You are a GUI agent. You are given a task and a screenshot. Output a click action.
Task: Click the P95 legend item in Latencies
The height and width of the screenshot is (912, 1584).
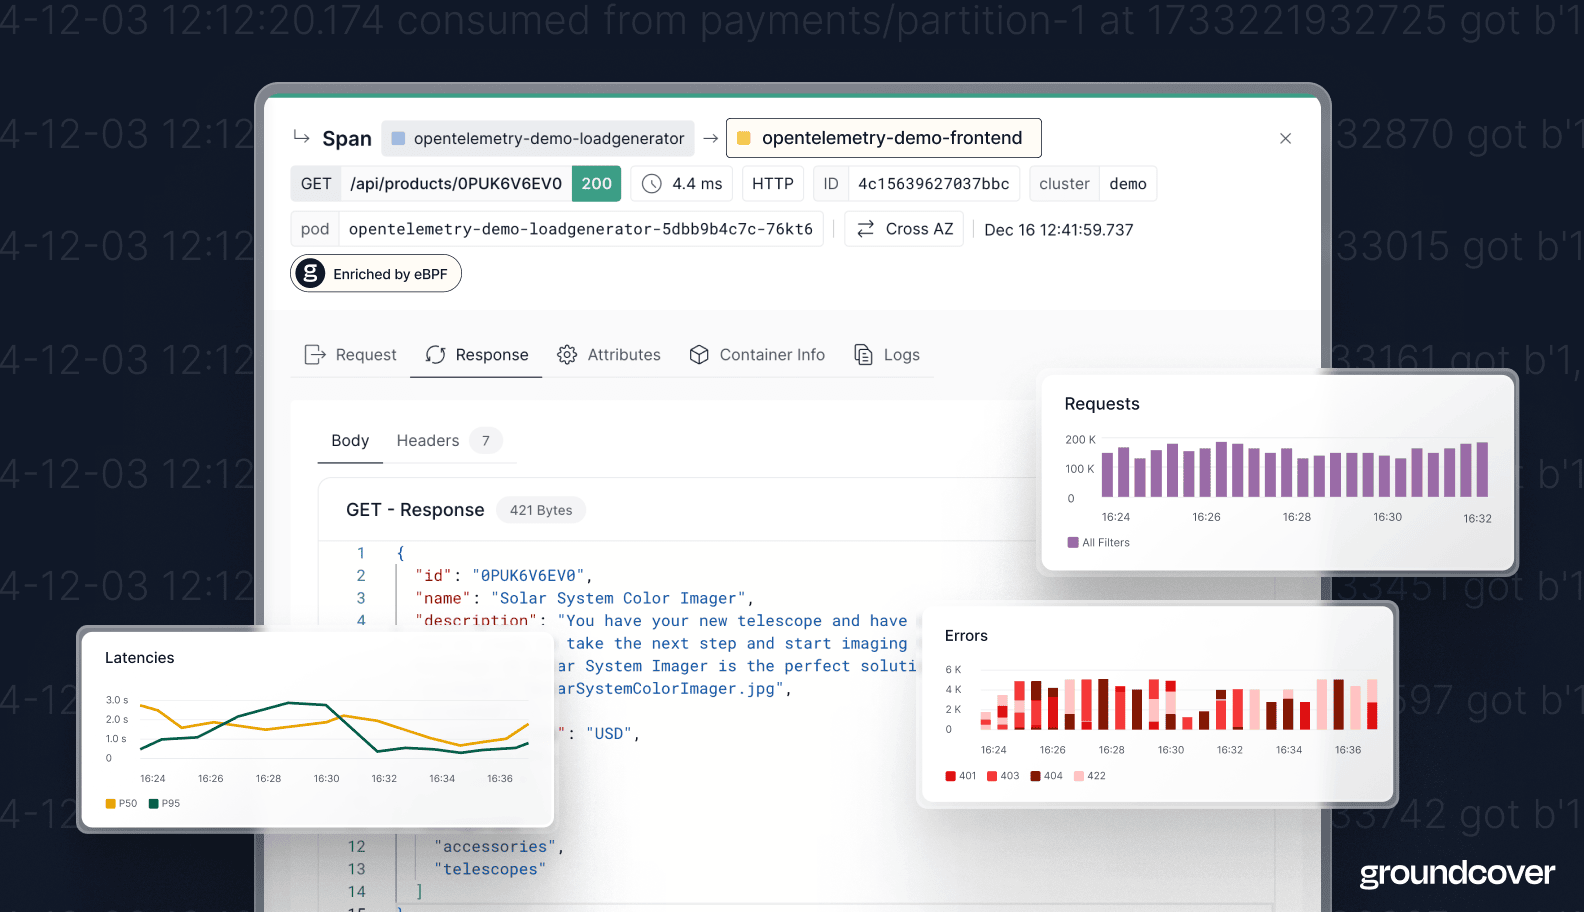click(x=164, y=804)
